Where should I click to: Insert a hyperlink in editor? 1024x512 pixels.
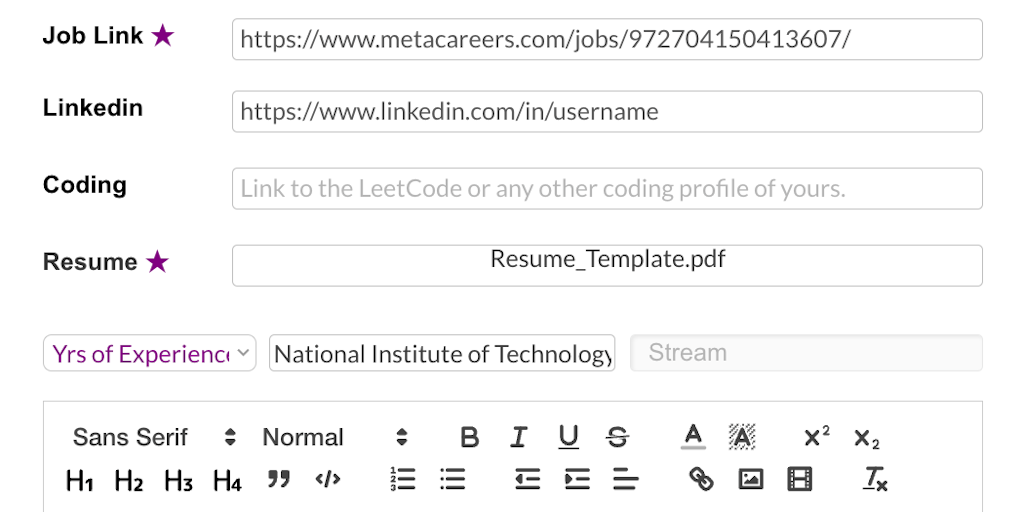coord(701,480)
